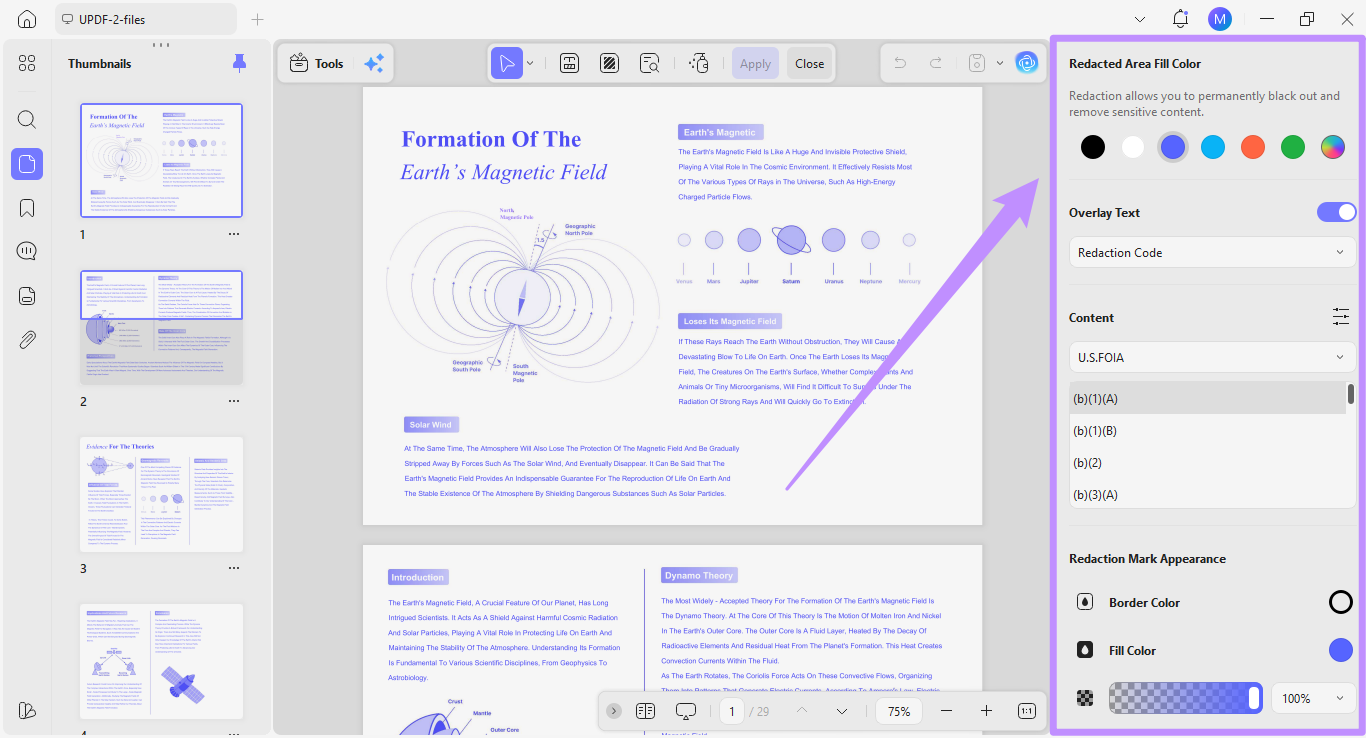Open the Tools menu
The width and height of the screenshot is (1366, 738).
(x=316, y=63)
